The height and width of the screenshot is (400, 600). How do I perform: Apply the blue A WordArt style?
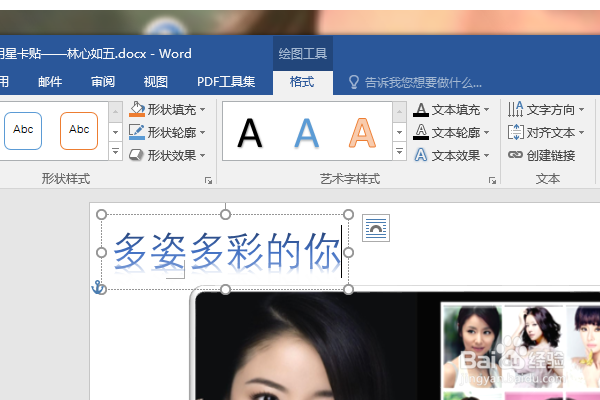[x=306, y=133]
